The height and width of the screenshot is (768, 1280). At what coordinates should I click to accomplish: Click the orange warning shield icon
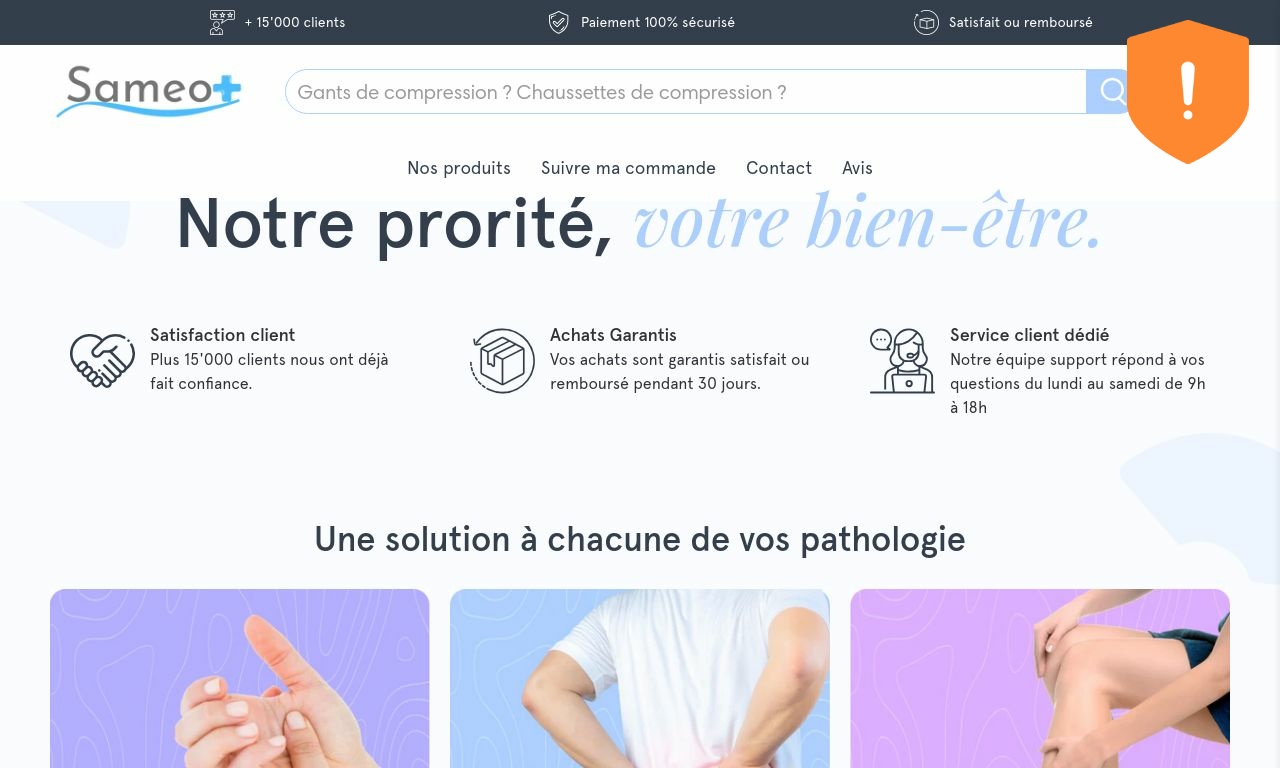(1188, 92)
